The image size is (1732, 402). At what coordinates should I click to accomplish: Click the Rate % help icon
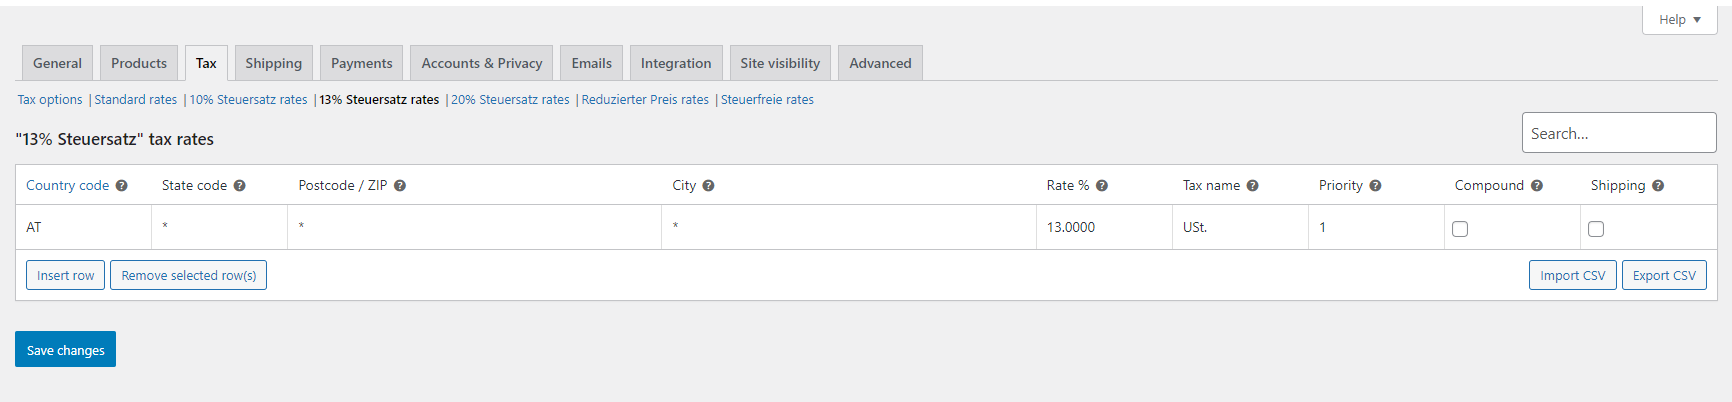(1102, 186)
